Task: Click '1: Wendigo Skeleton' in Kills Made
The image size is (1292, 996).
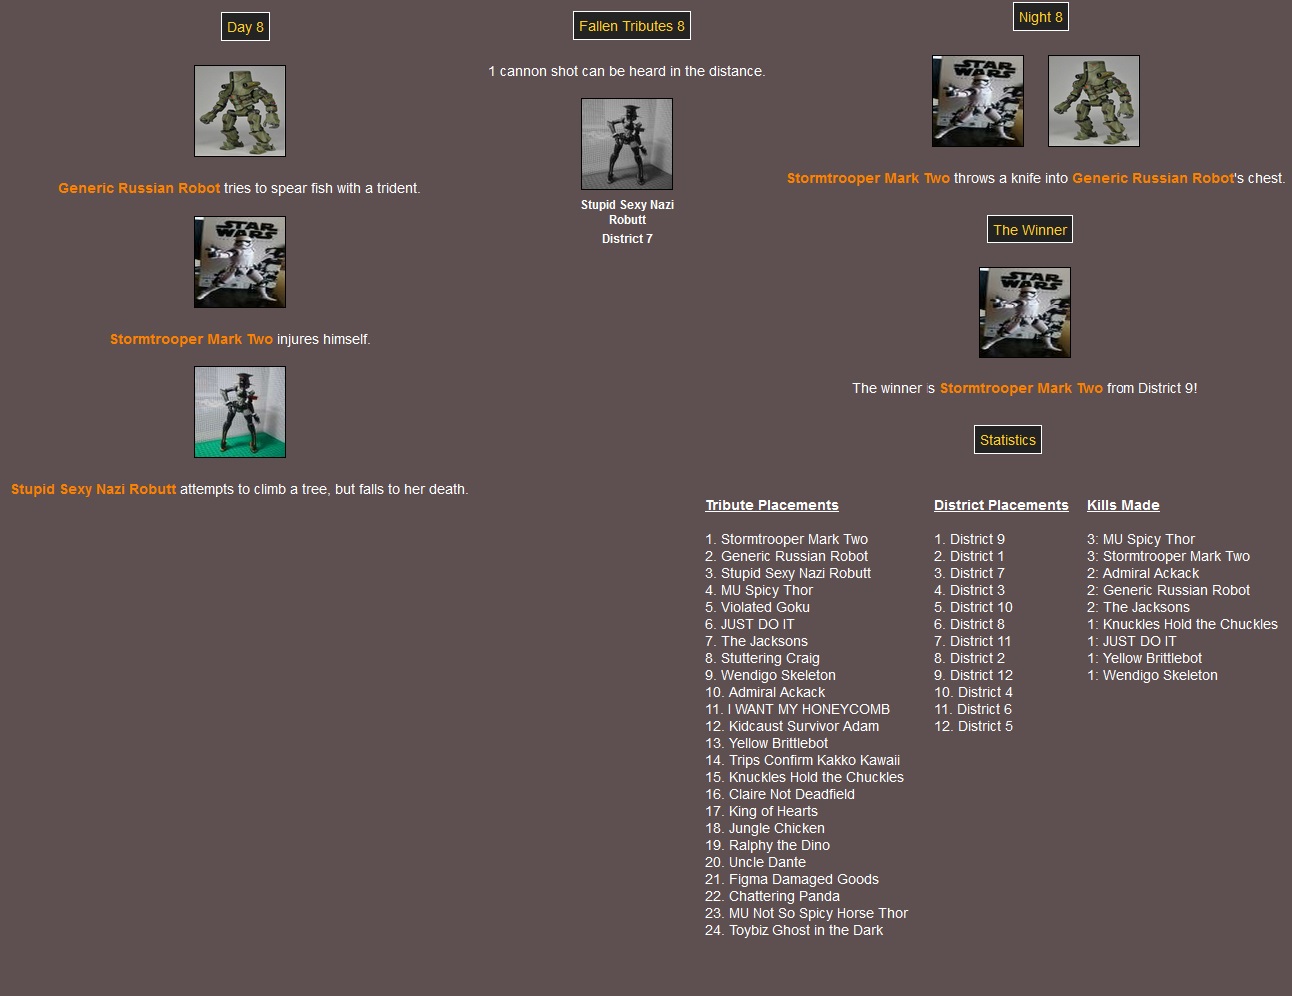Action: click(x=1152, y=675)
